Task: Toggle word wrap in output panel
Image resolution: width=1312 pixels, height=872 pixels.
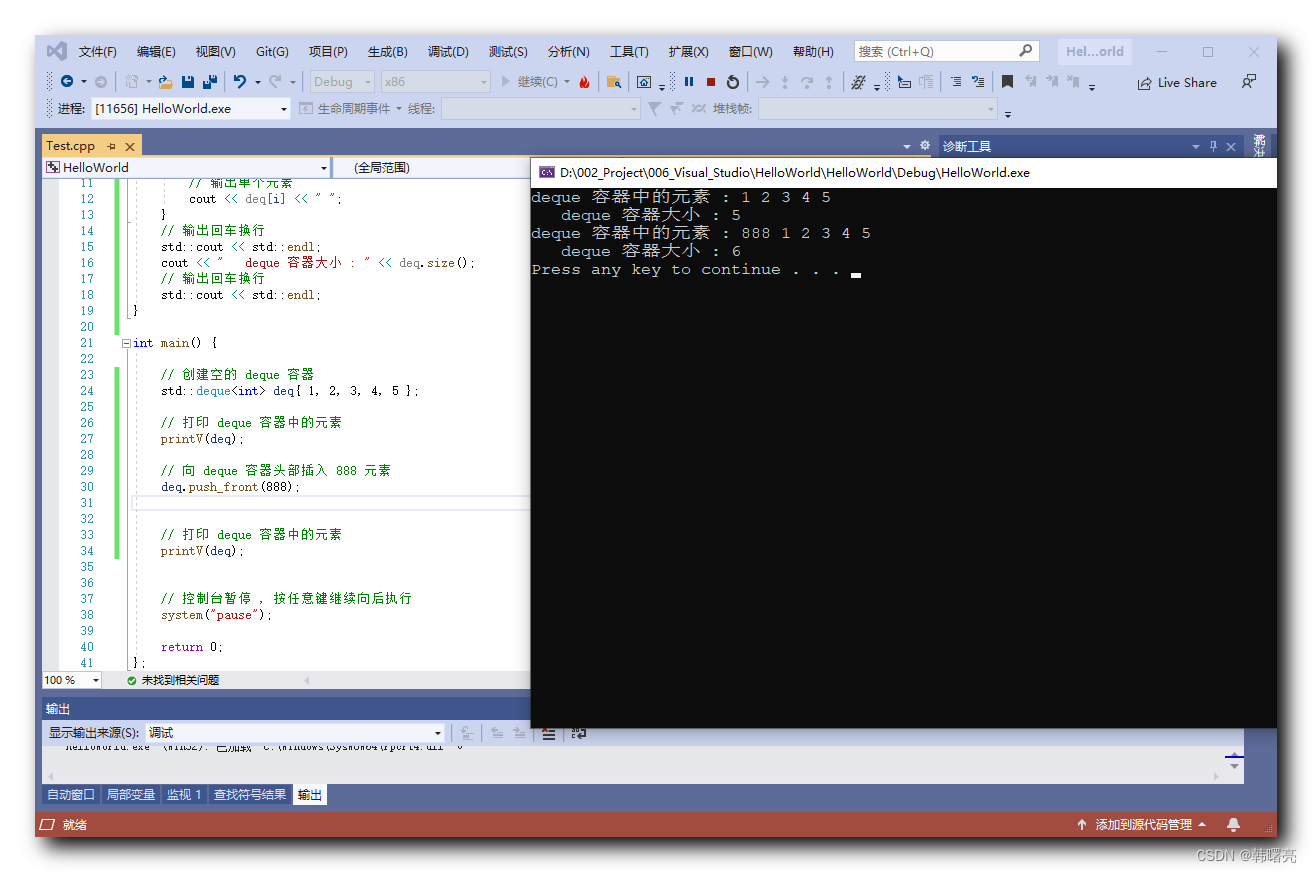Action: [x=579, y=733]
